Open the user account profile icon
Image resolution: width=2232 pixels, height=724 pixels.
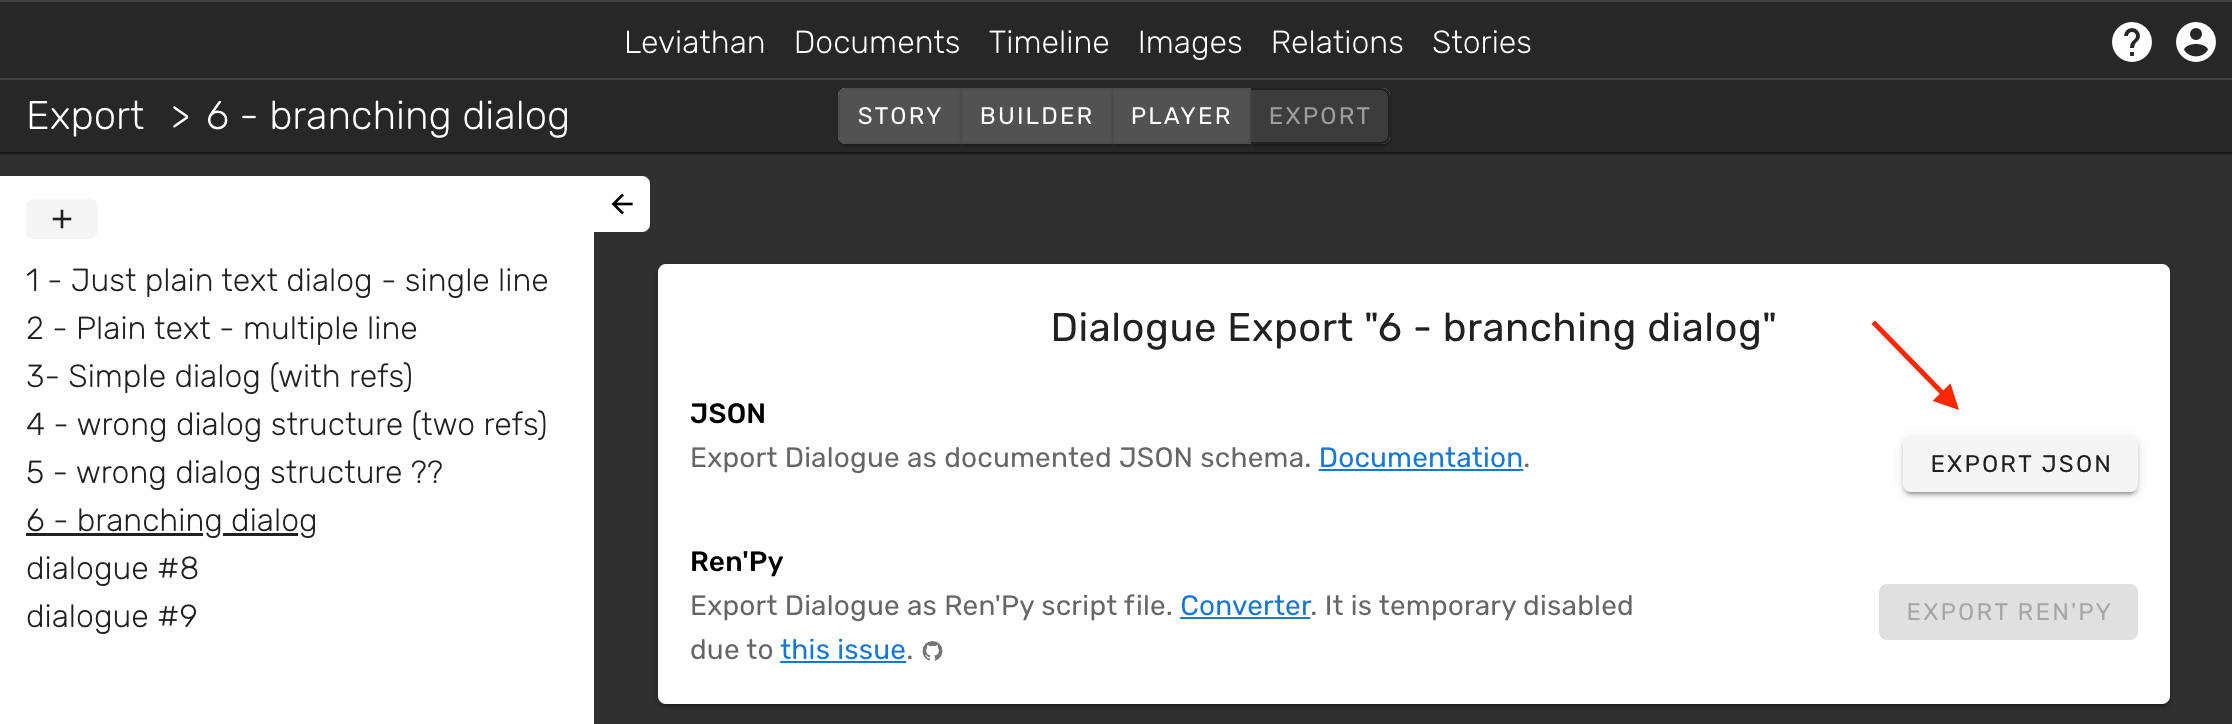click(2195, 42)
